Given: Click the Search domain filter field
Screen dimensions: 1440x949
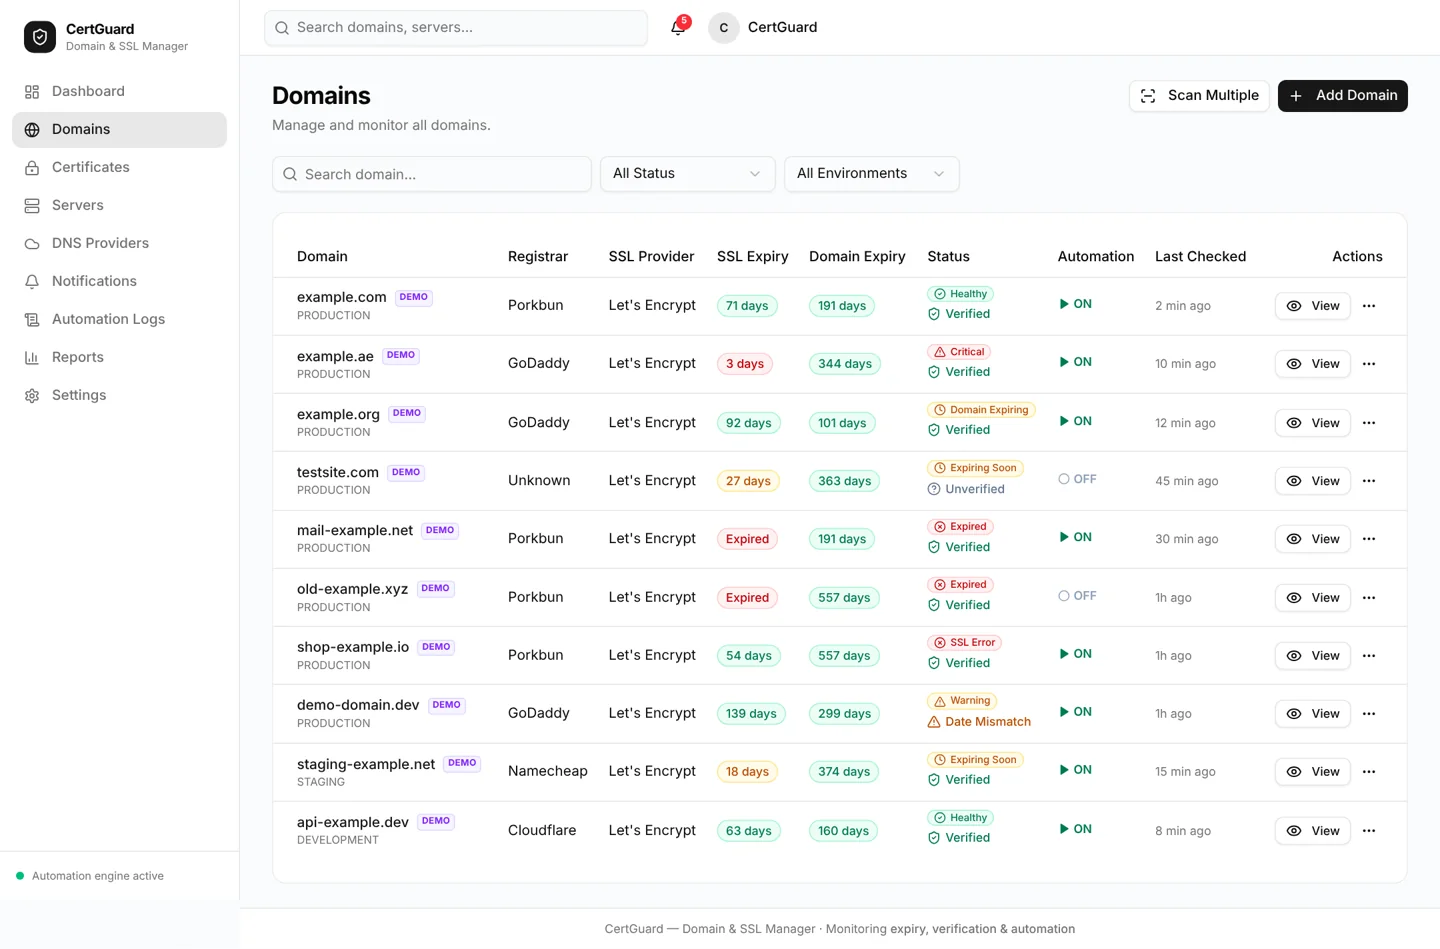Looking at the screenshot, I should (x=432, y=174).
